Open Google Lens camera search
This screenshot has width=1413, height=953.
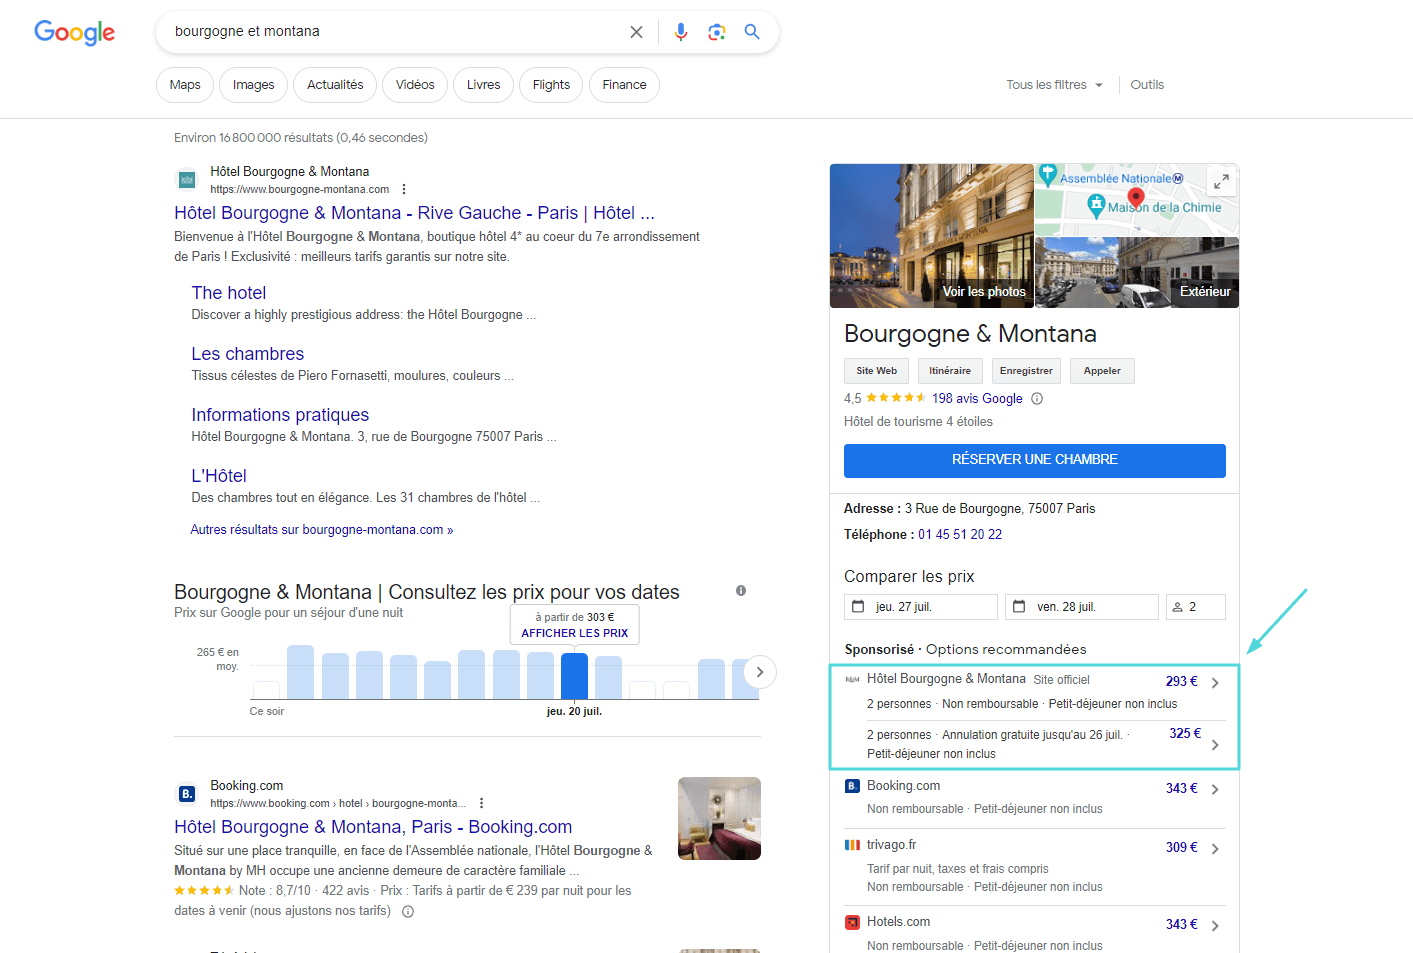717,31
